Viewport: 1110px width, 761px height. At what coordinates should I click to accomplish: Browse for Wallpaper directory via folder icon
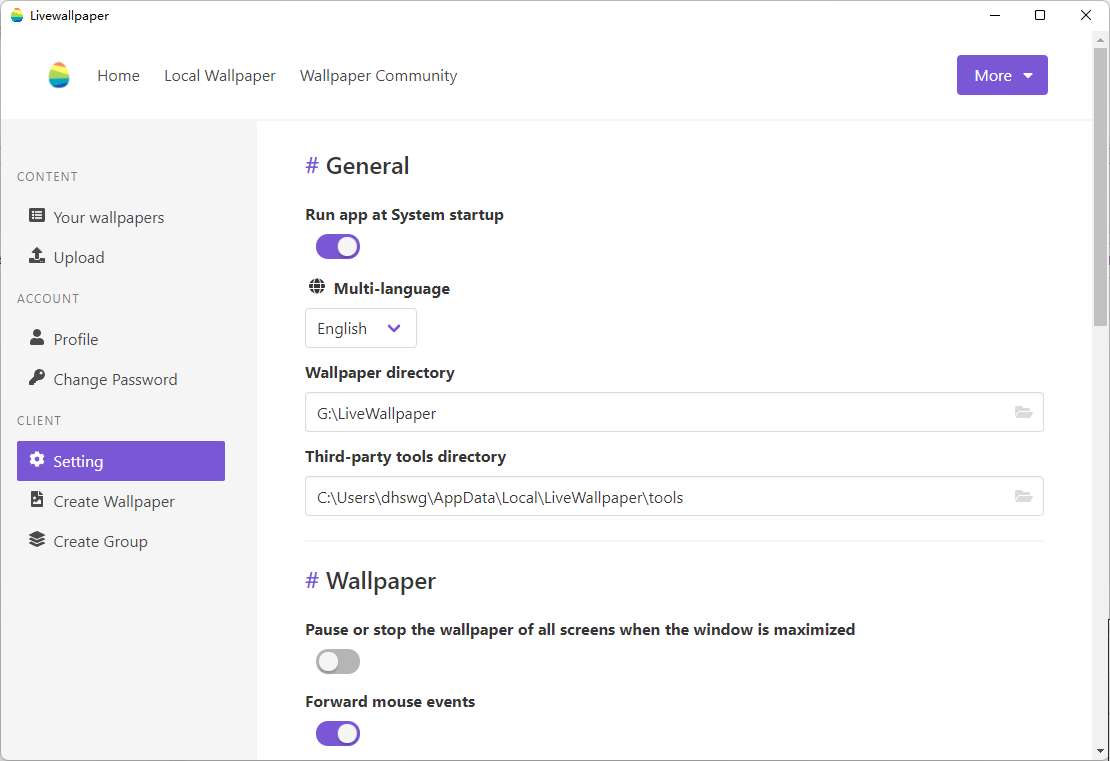(x=1023, y=412)
